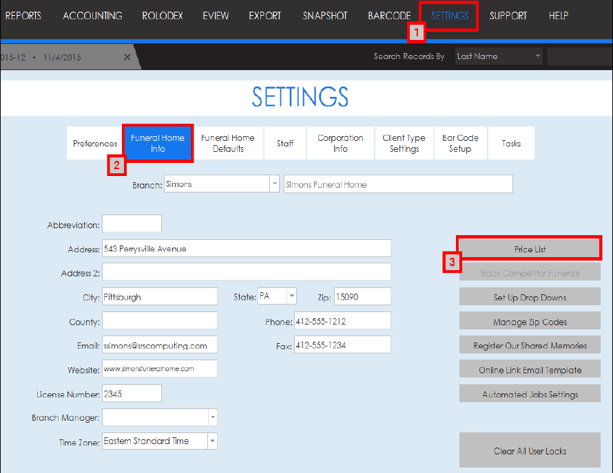Screen dimensions: 613x473
Task: Select the Staff tab
Action: coord(285,144)
